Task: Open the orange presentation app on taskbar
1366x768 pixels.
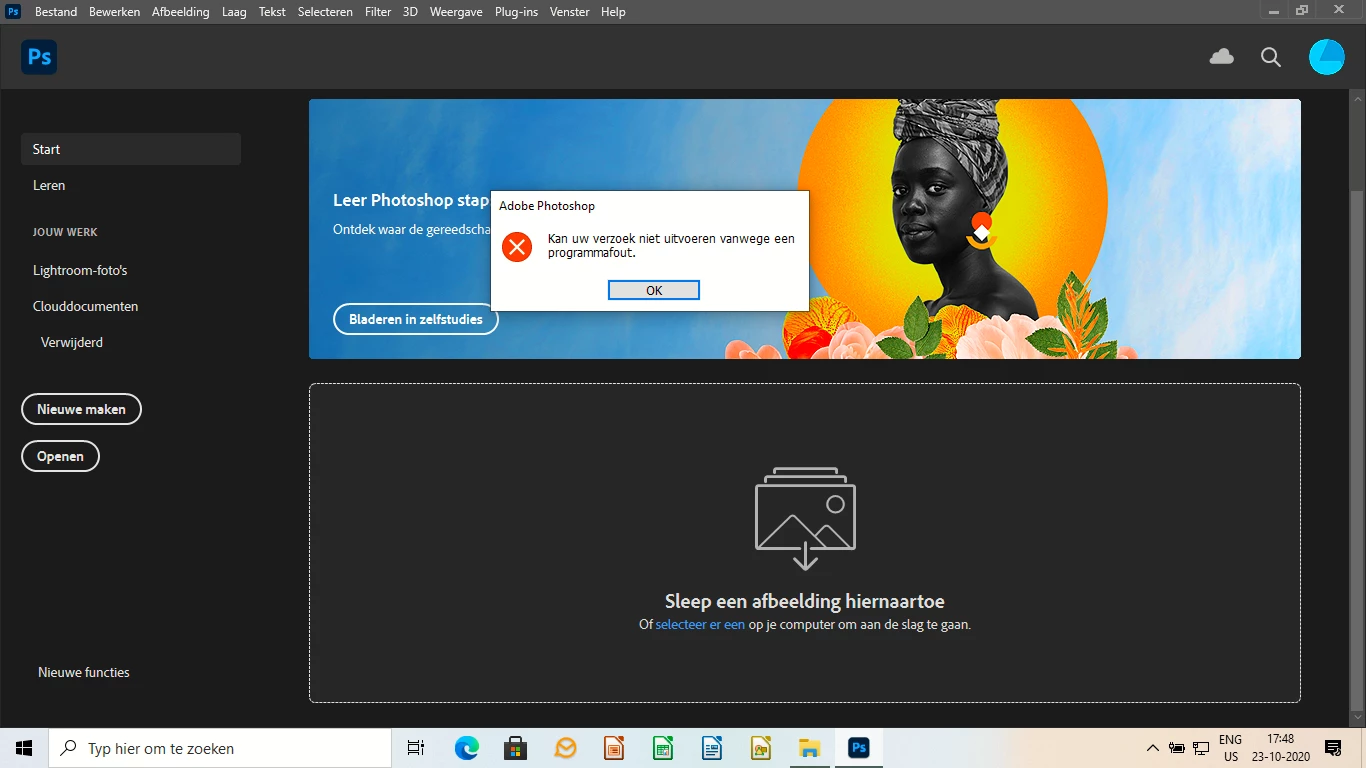Action: click(x=614, y=748)
